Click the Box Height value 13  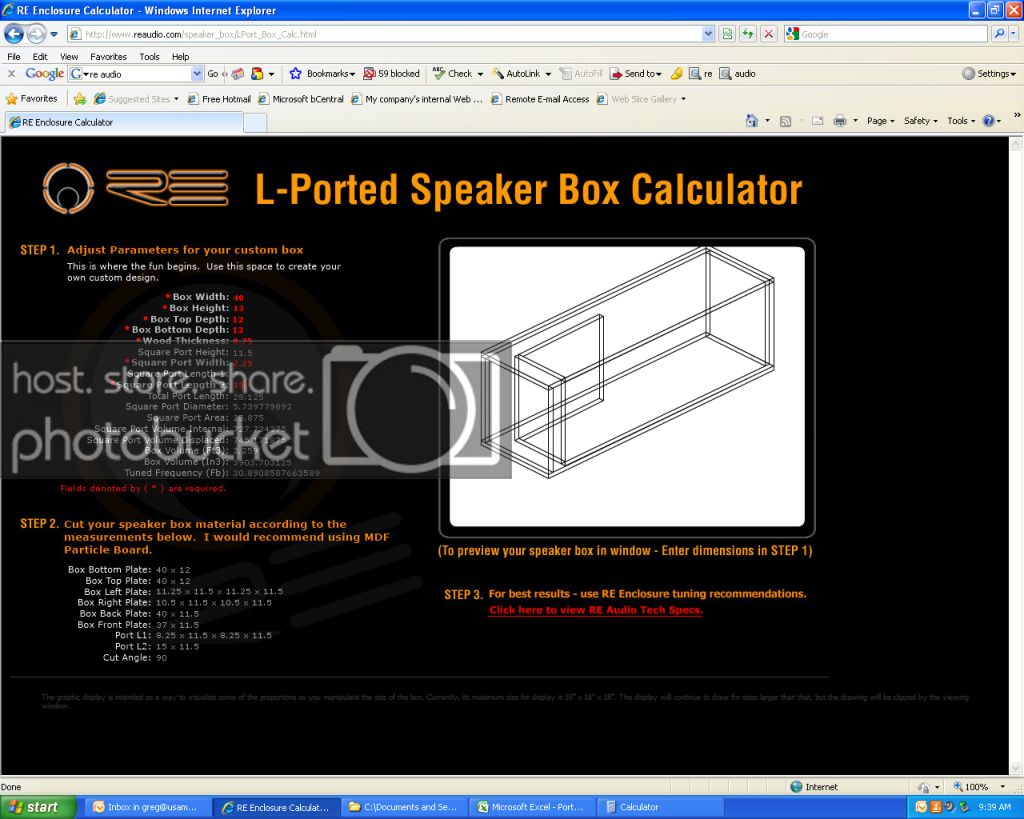tap(238, 308)
